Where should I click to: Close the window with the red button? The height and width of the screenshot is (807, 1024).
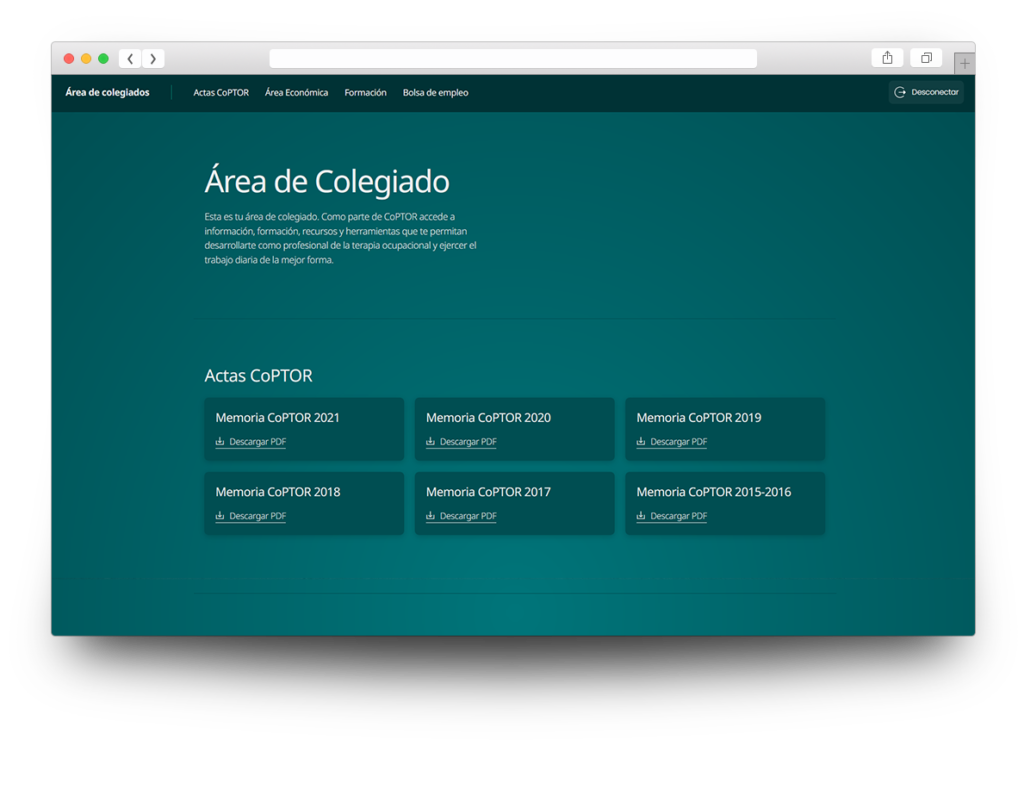tap(69, 59)
